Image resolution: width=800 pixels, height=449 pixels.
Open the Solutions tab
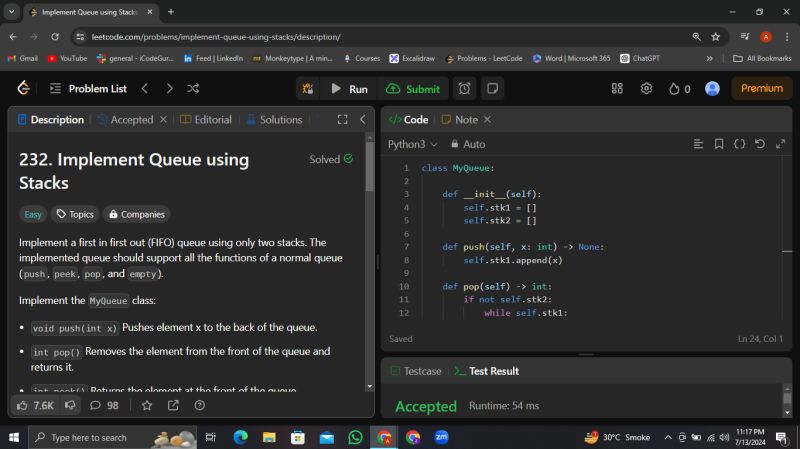274,119
